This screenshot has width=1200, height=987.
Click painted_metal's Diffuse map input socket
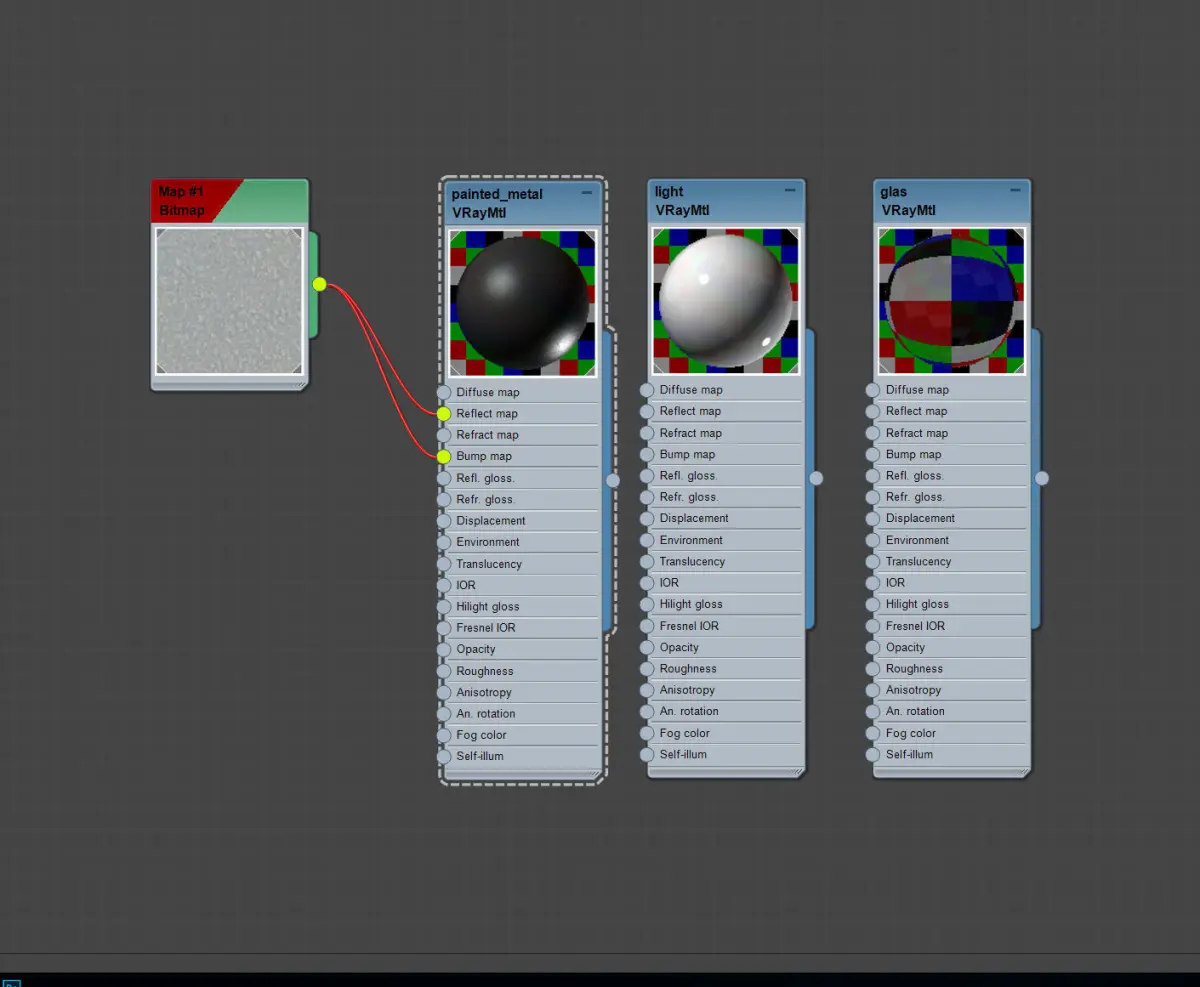pos(444,392)
